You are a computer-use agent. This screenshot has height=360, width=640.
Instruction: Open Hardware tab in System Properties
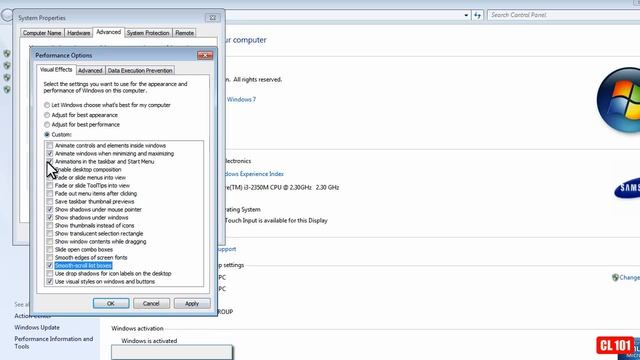78,33
